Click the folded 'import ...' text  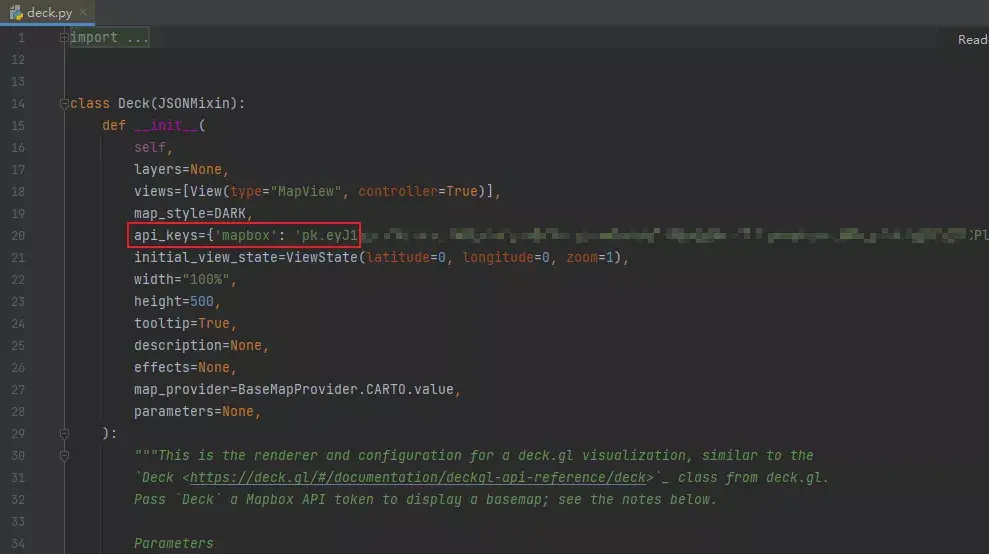pyautogui.click(x=109, y=37)
